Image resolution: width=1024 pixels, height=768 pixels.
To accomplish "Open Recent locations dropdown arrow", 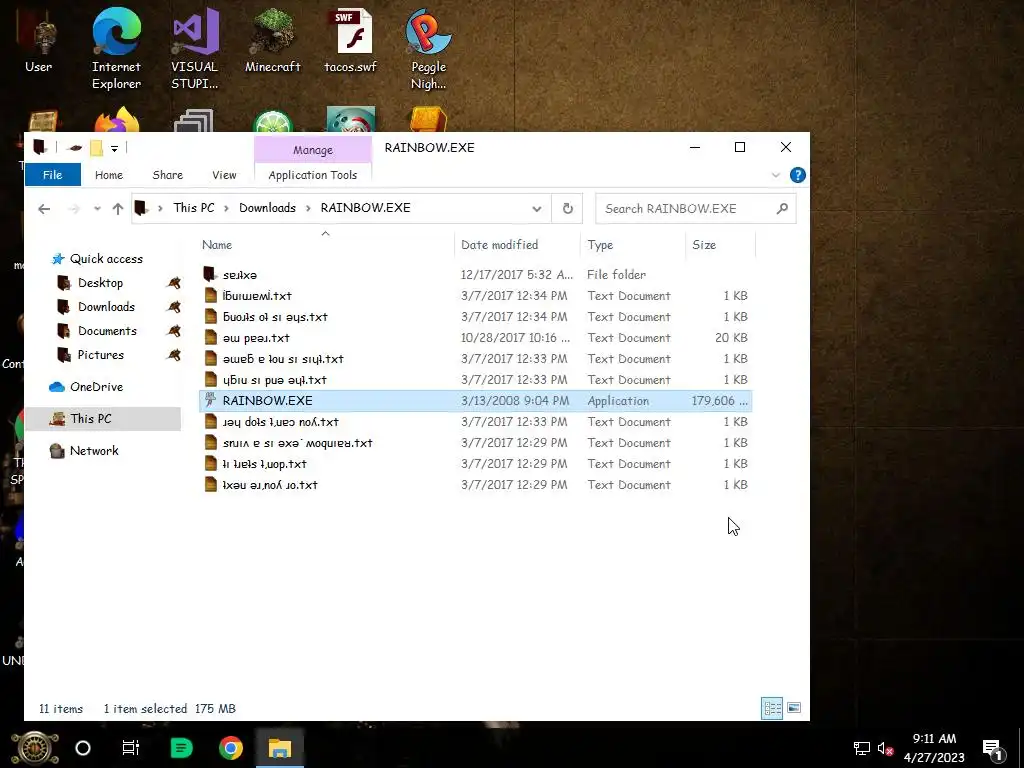I will (x=97, y=209).
